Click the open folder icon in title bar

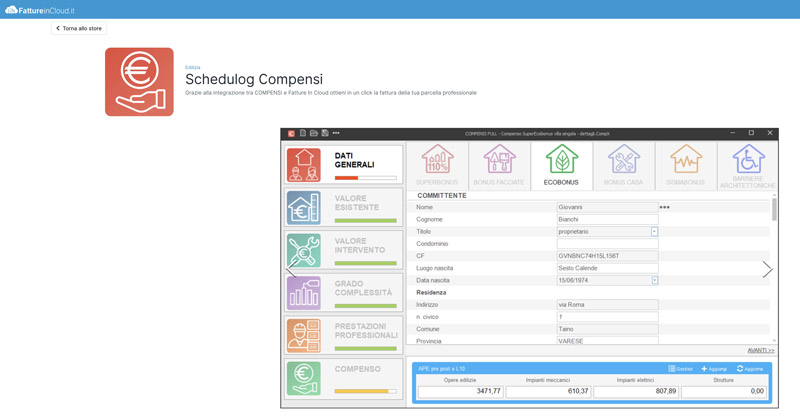click(x=314, y=133)
